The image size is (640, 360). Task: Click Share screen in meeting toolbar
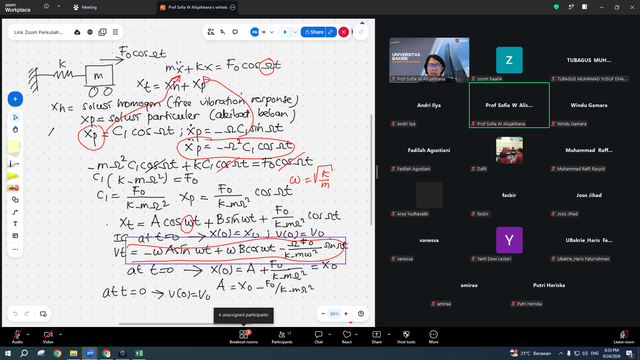pyautogui.click(x=376, y=336)
